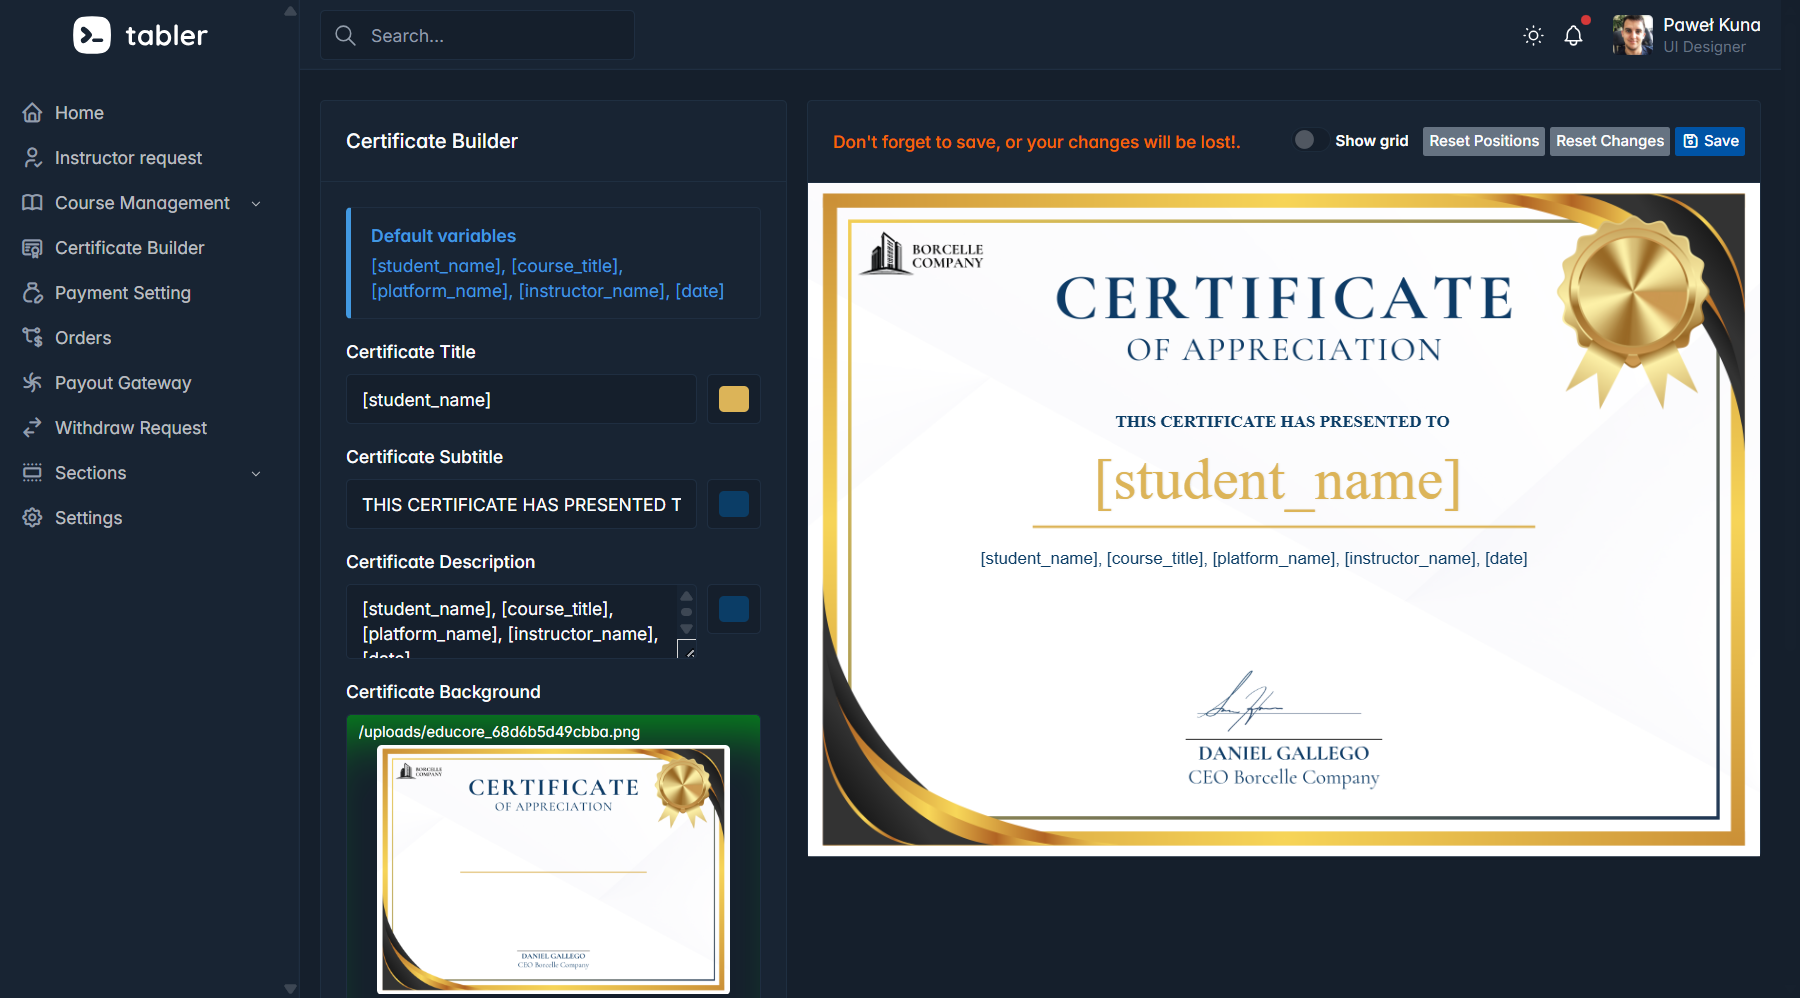This screenshot has width=1800, height=998.
Task: Go to Instructor request page
Action: (128, 158)
